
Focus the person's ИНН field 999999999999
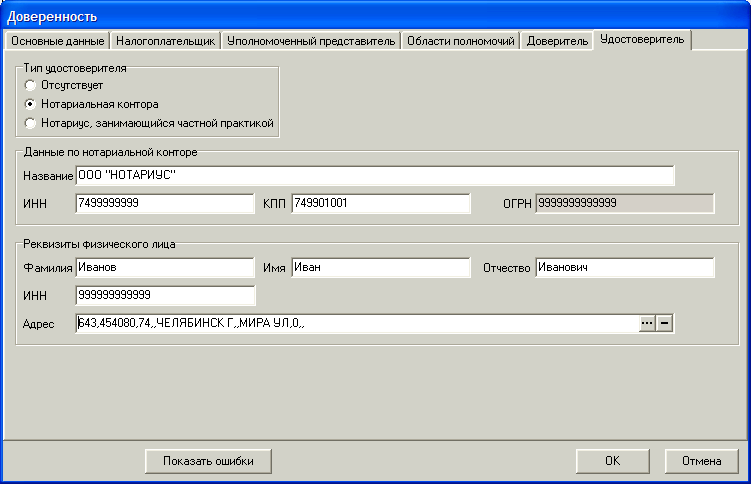point(165,295)
